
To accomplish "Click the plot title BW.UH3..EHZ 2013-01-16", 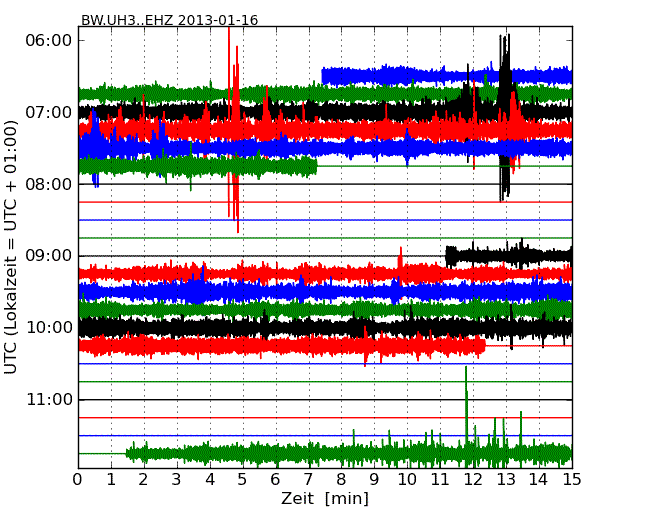I will pos(169,20).
